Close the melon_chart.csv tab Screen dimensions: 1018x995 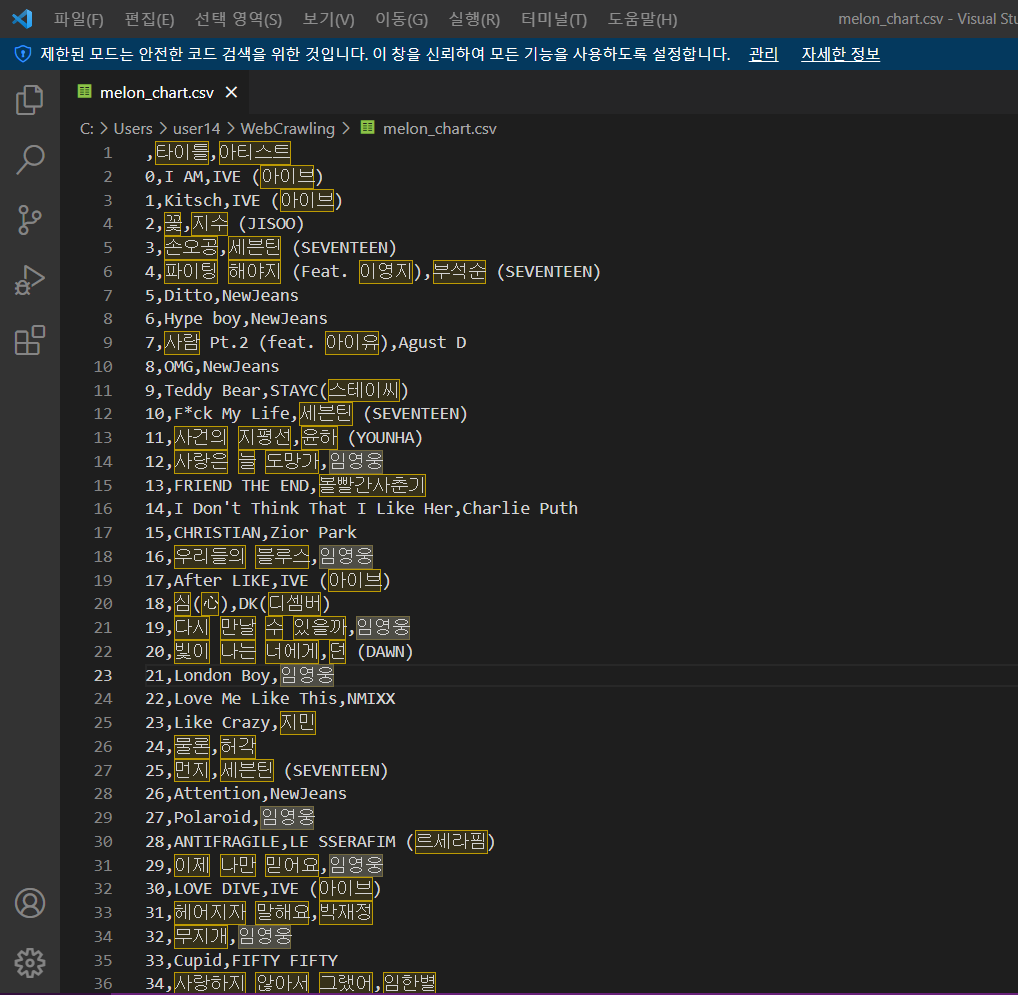click(231, 92)
